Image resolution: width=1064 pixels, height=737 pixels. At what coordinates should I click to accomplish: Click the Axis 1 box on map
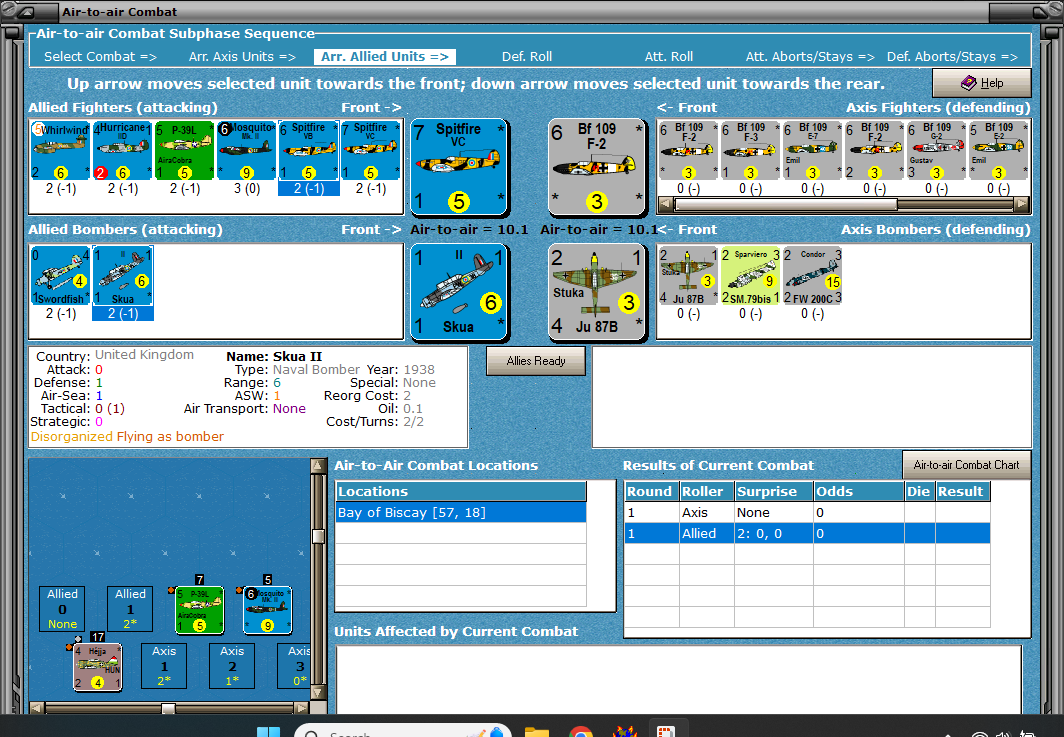(x=164, y=666)
